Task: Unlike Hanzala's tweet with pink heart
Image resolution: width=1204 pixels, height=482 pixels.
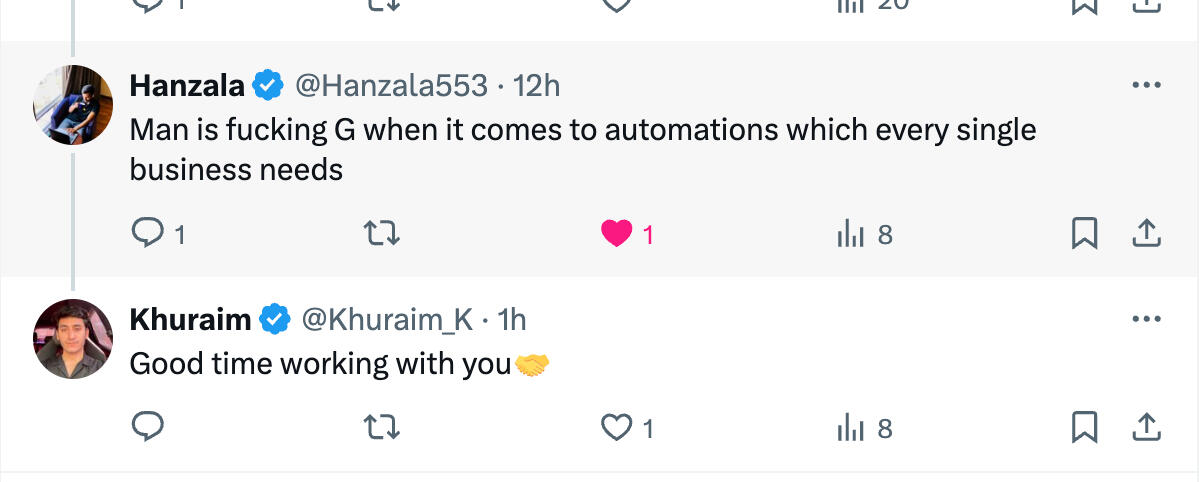Action: click(x=617, y=234)
